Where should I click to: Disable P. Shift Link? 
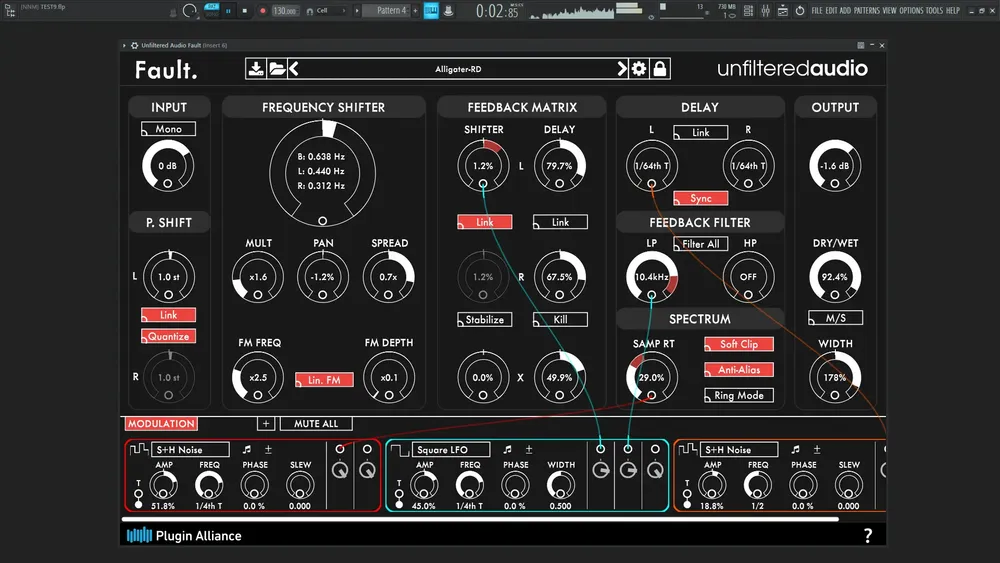(168, 315)
